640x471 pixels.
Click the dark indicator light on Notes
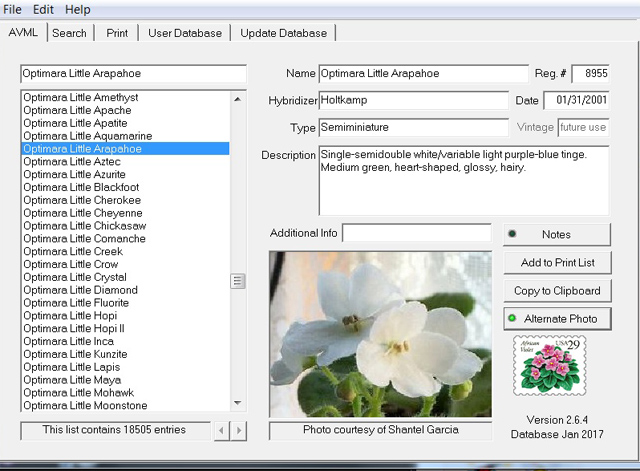click(x=512, y=234)
